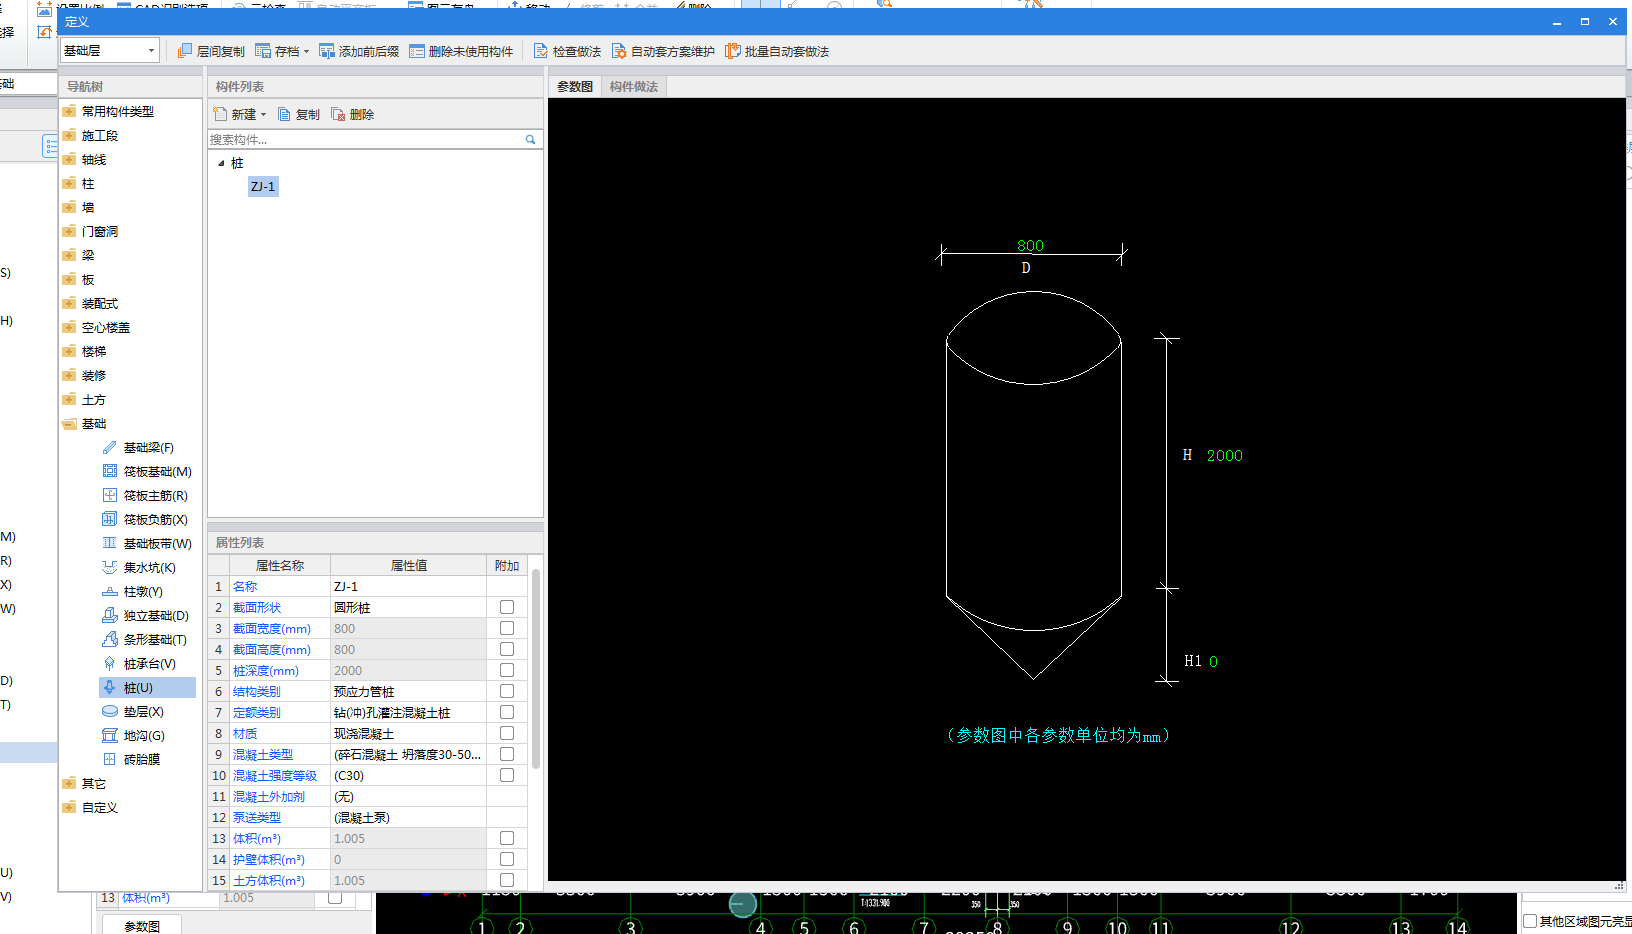Select 独立基础(D) tree item
1632x934 pixels.
coord(146,616)
